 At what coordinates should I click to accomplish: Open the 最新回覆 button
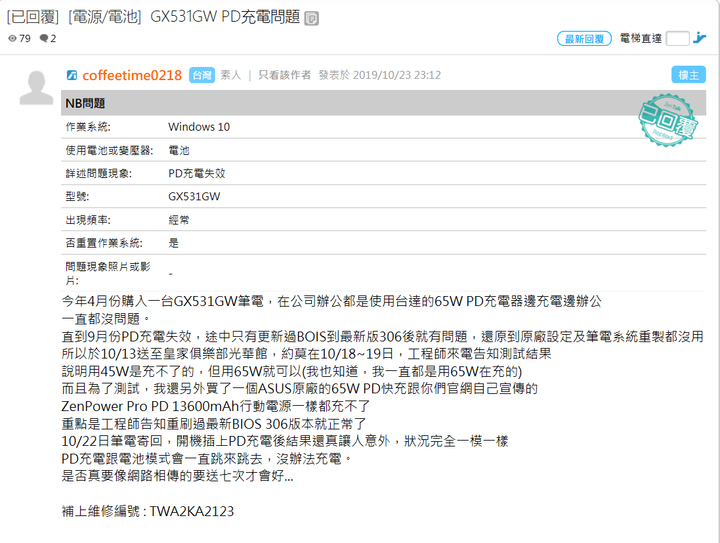click(584, 39)
